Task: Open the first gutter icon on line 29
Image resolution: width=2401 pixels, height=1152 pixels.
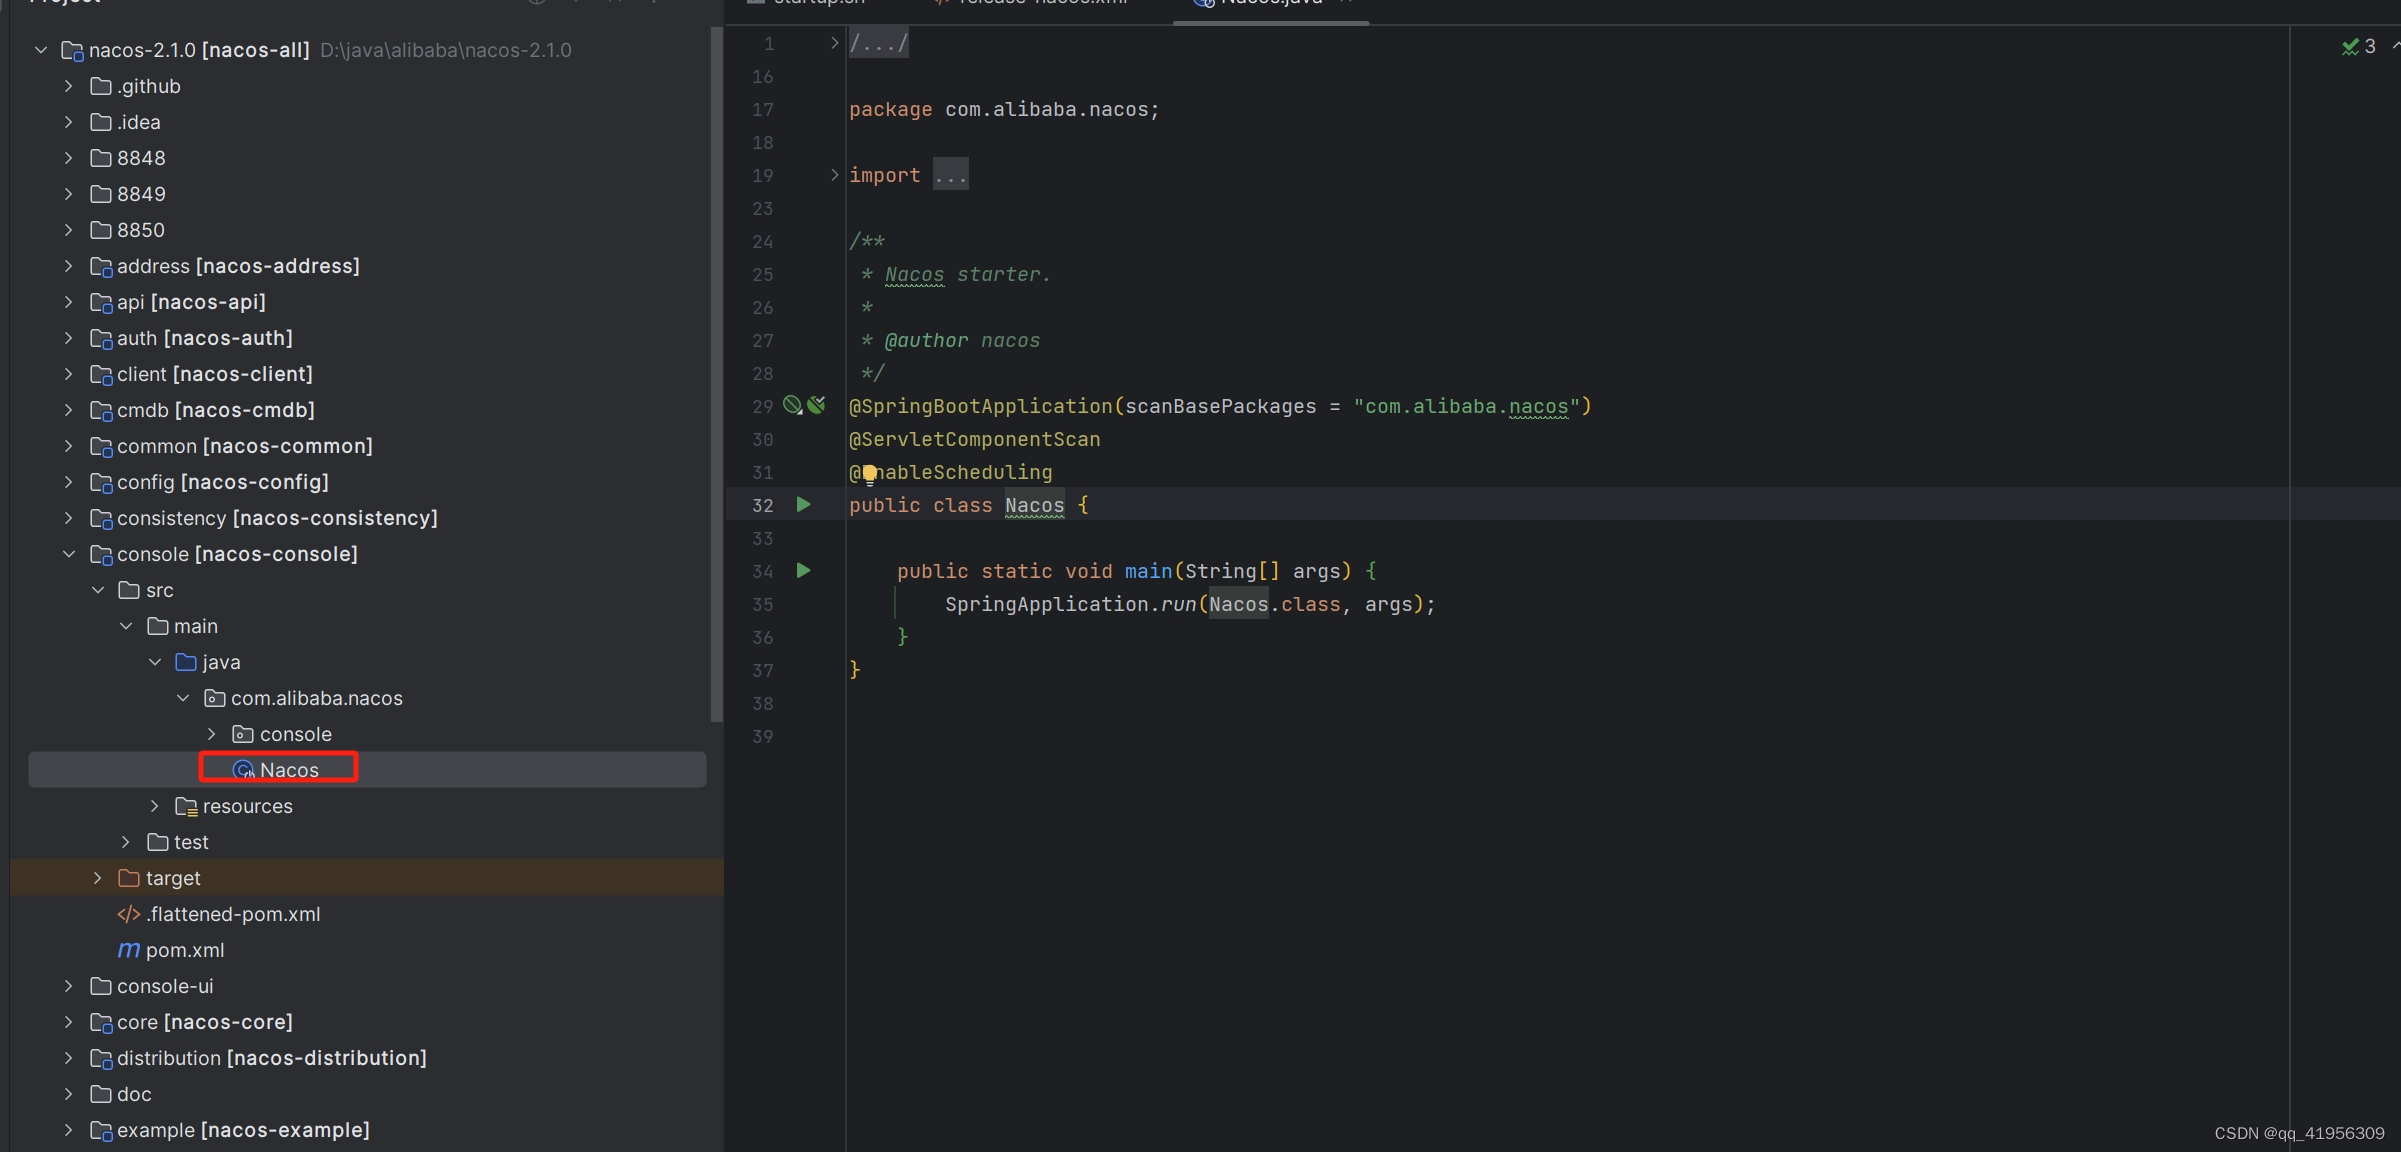Action: [x=793, y=405]
